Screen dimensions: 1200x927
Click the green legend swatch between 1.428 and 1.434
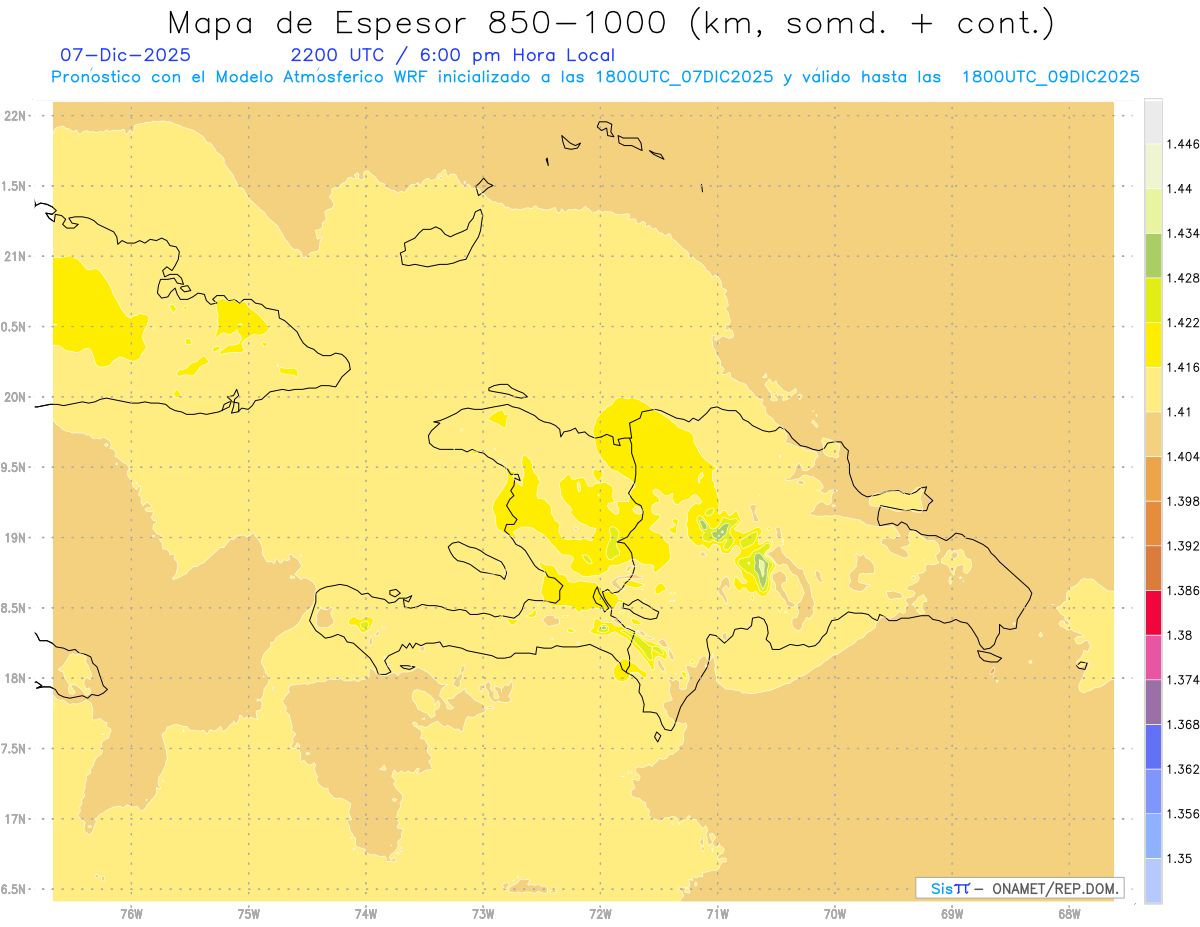point(1153,255)
